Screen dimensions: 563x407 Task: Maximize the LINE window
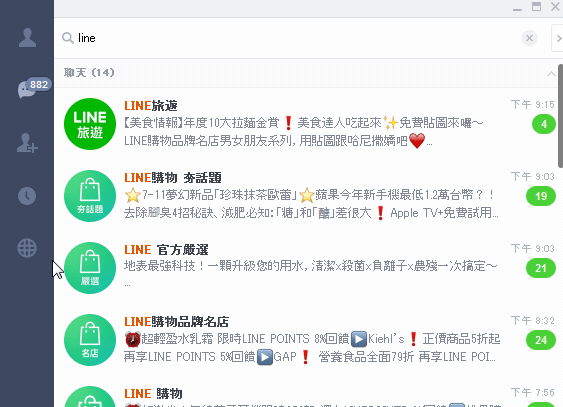point(536,6)
